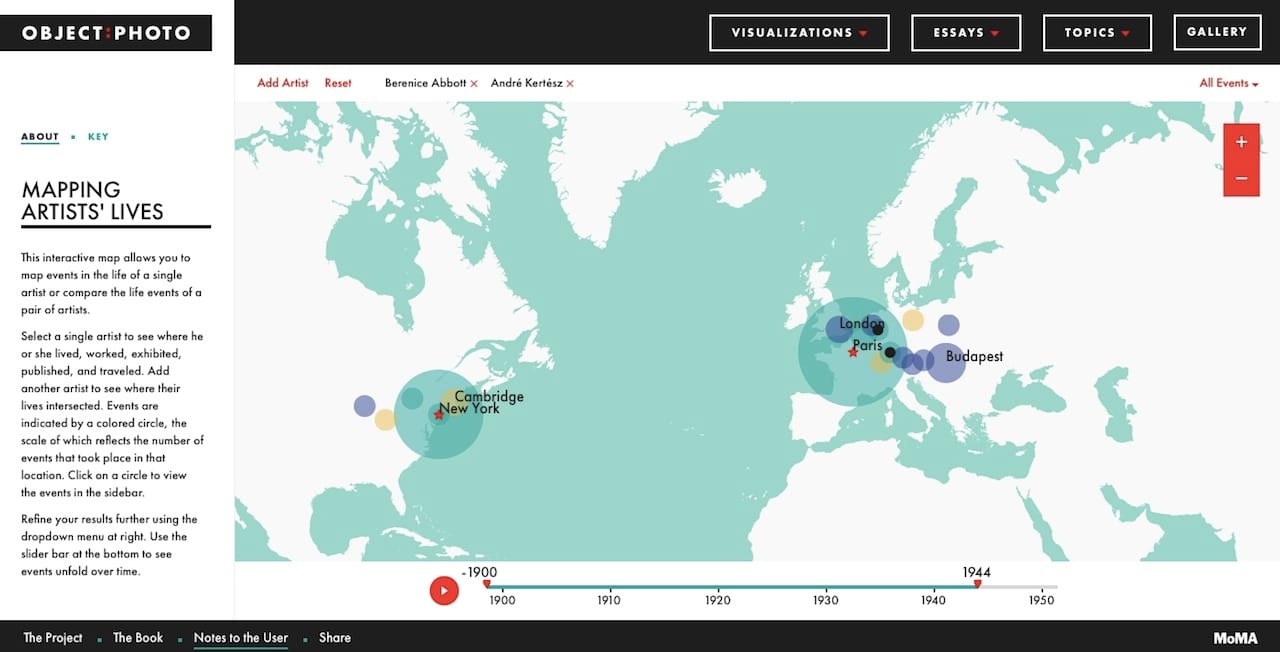Open the Gallery page

(1217, 31)
